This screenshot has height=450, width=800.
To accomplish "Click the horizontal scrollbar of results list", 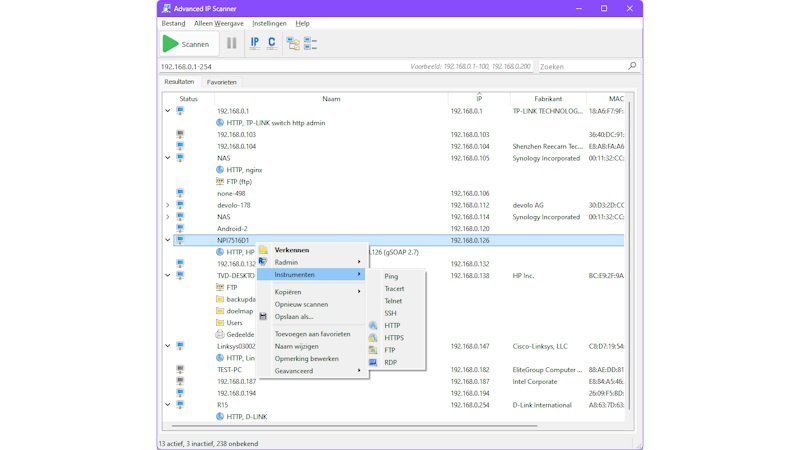I will (x=354, y=426).
